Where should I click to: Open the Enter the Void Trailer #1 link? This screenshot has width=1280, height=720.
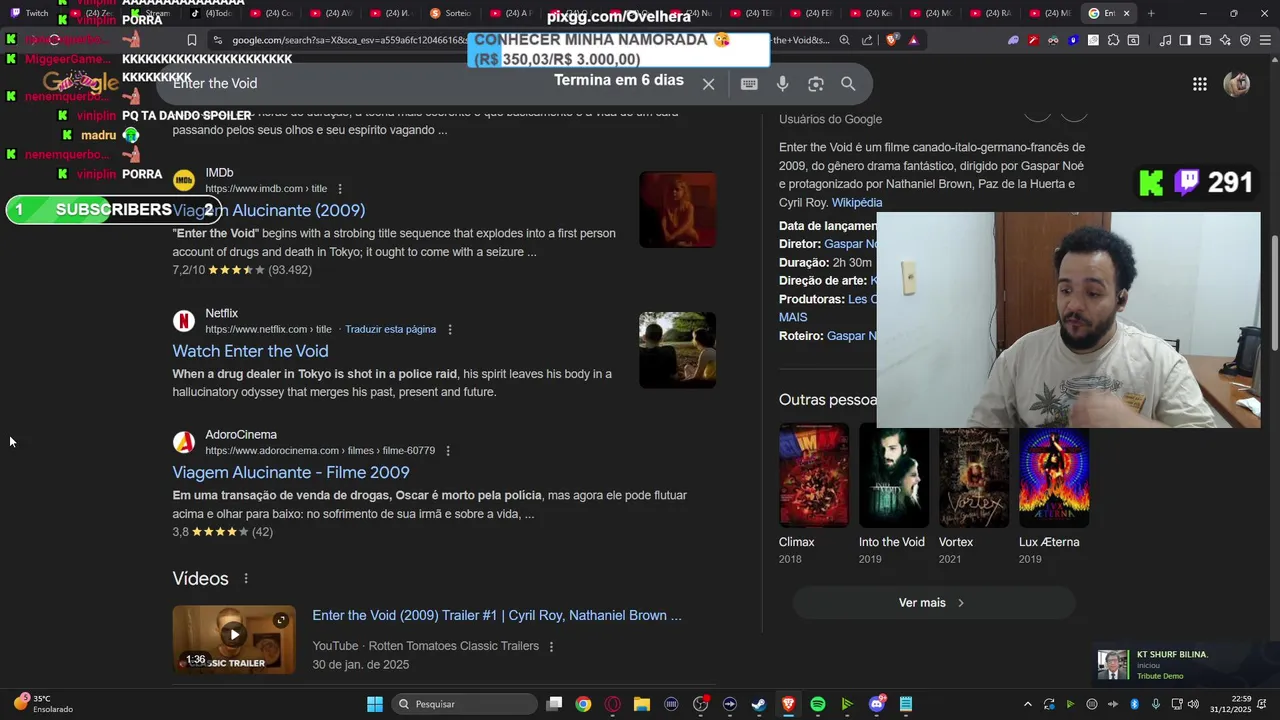pyautogui.click(x=497, y=616)
